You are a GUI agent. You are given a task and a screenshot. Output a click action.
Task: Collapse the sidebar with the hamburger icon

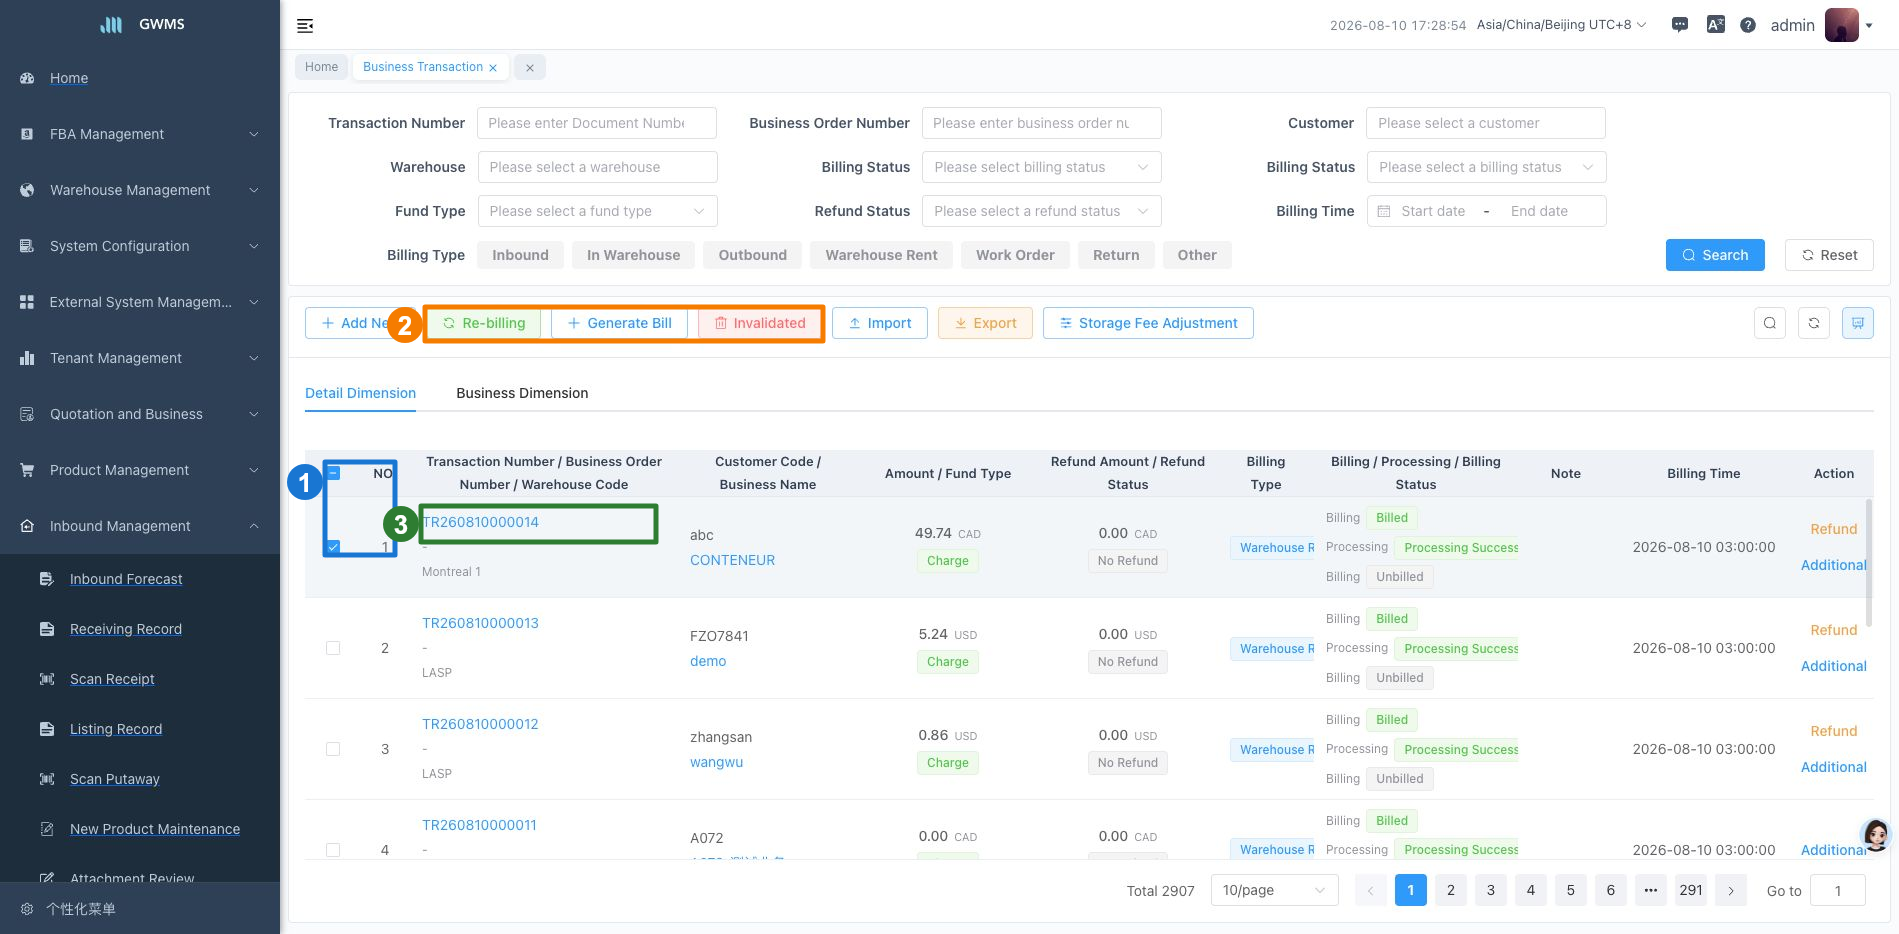pyautogui.click(x=305, y=26)
